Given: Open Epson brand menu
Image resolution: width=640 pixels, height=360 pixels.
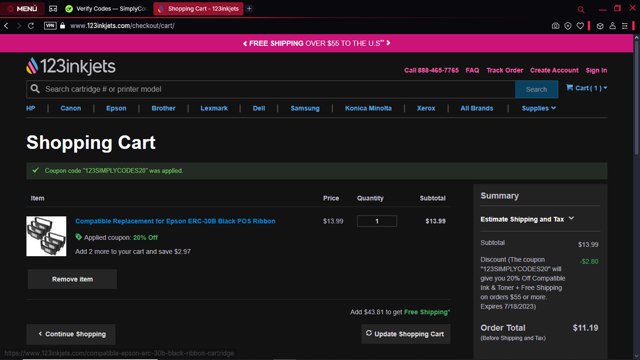Looking at the screenshot, I should tap(116, 108).
